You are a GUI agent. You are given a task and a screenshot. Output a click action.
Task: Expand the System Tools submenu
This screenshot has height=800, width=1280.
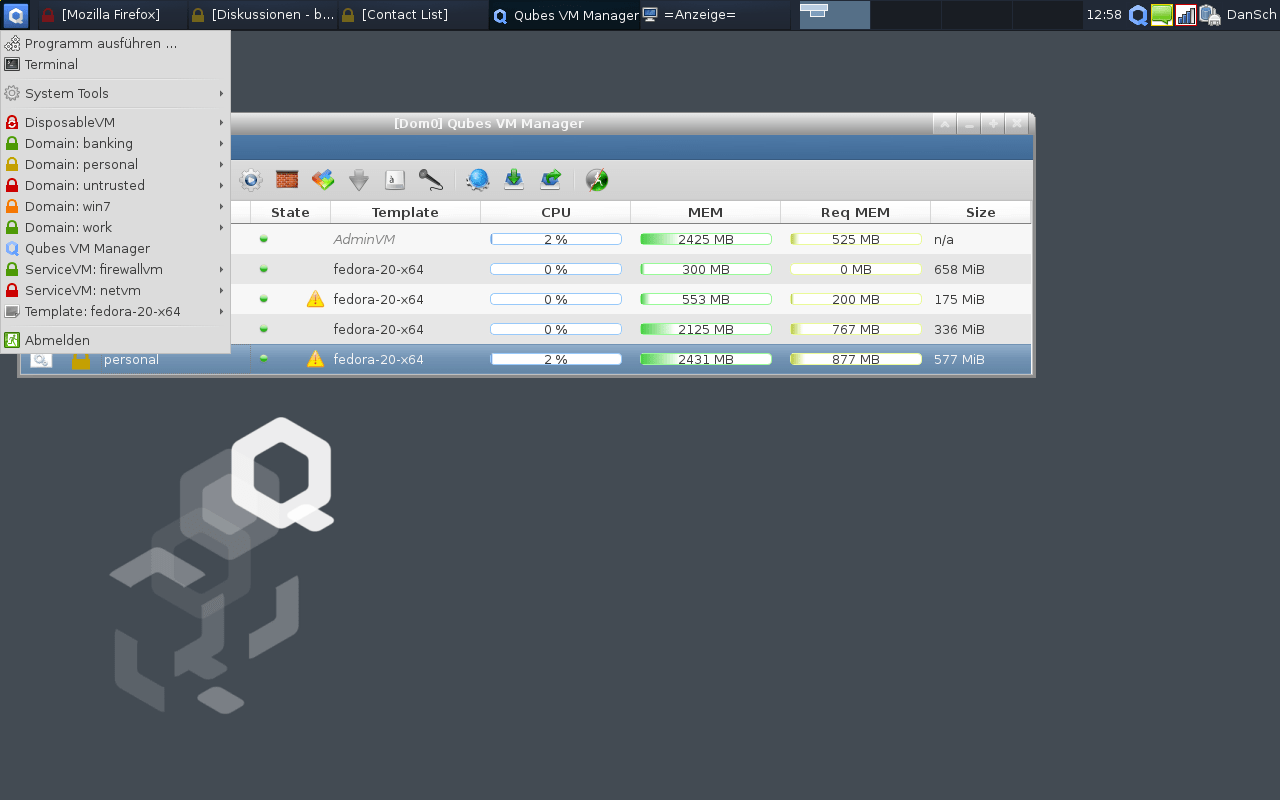(x=115, y=93)
